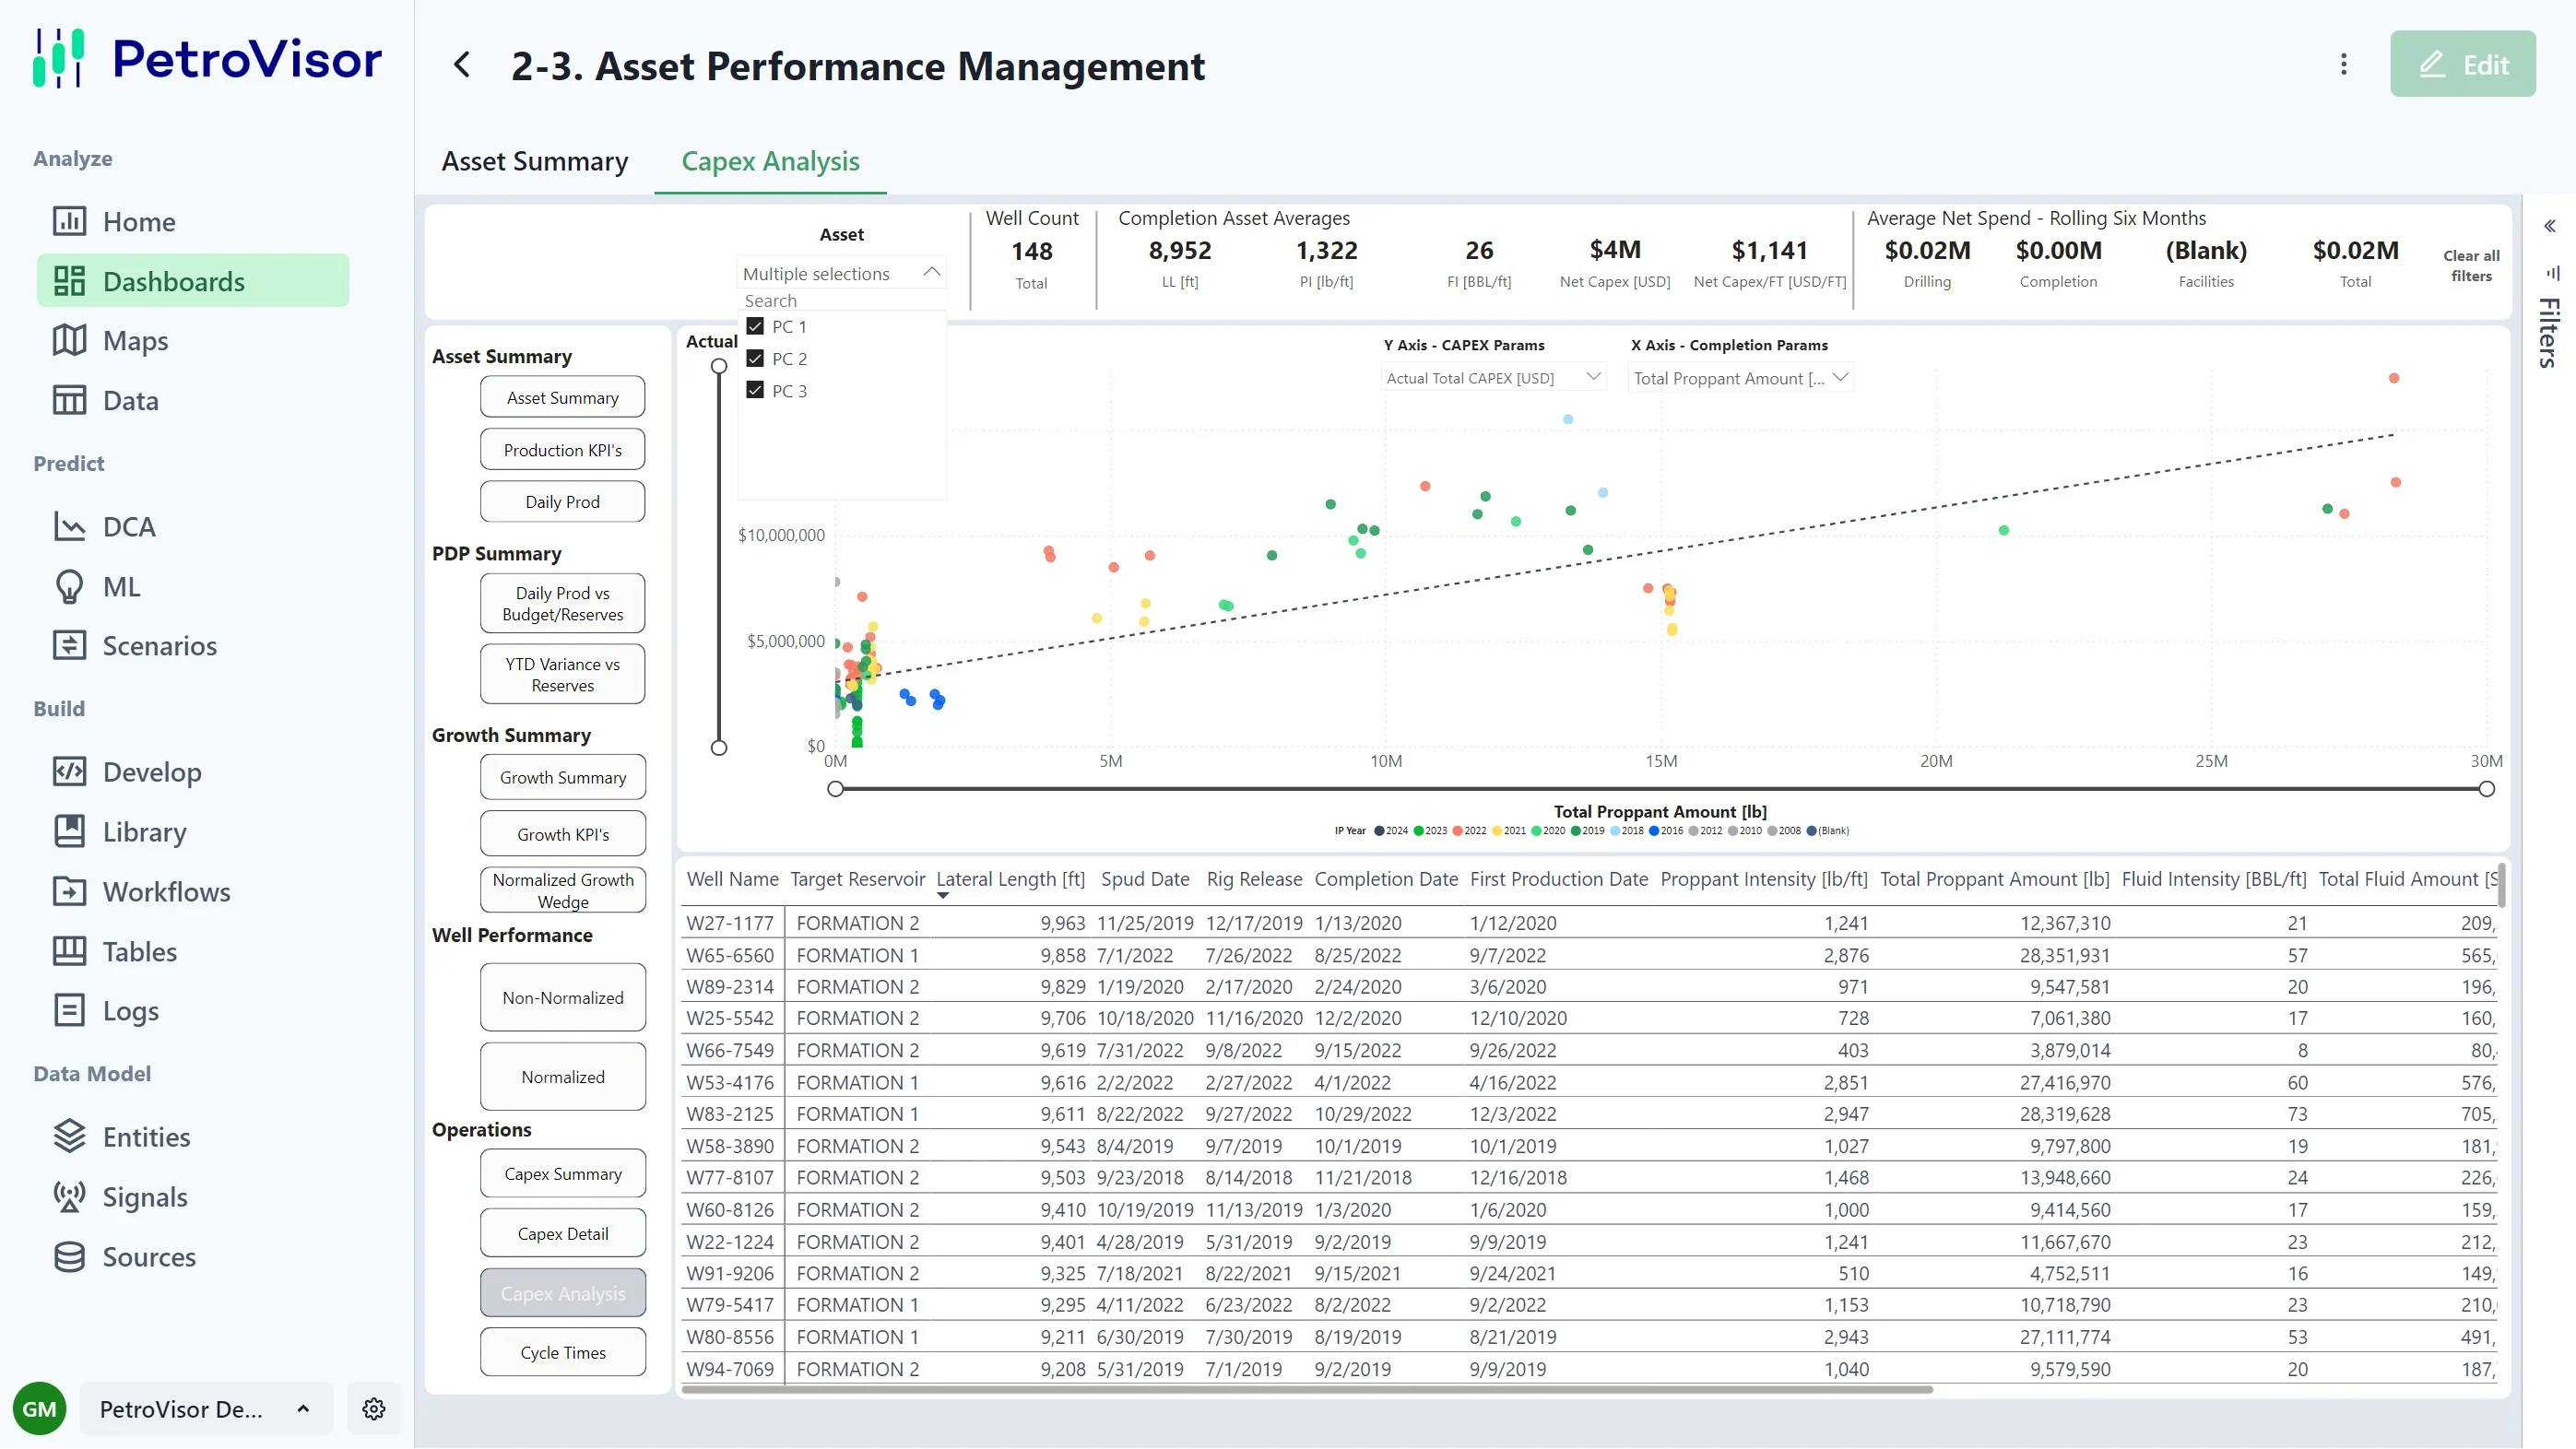Collapse the Asset Multiple selections dropdown
The height and width of the screenshot is (1449, 2576).
click(x=931, y=272)
